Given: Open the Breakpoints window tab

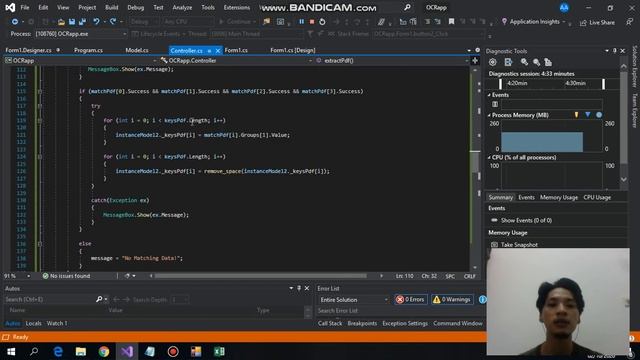Looking at the screenshot, I should (x=362, y=323).
